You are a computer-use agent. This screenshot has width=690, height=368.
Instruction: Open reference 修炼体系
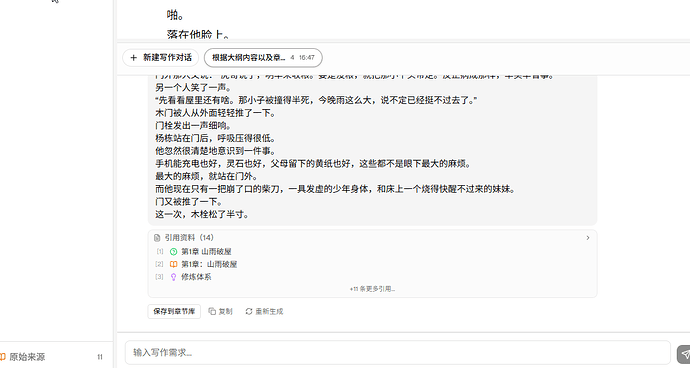coord(196,277)
